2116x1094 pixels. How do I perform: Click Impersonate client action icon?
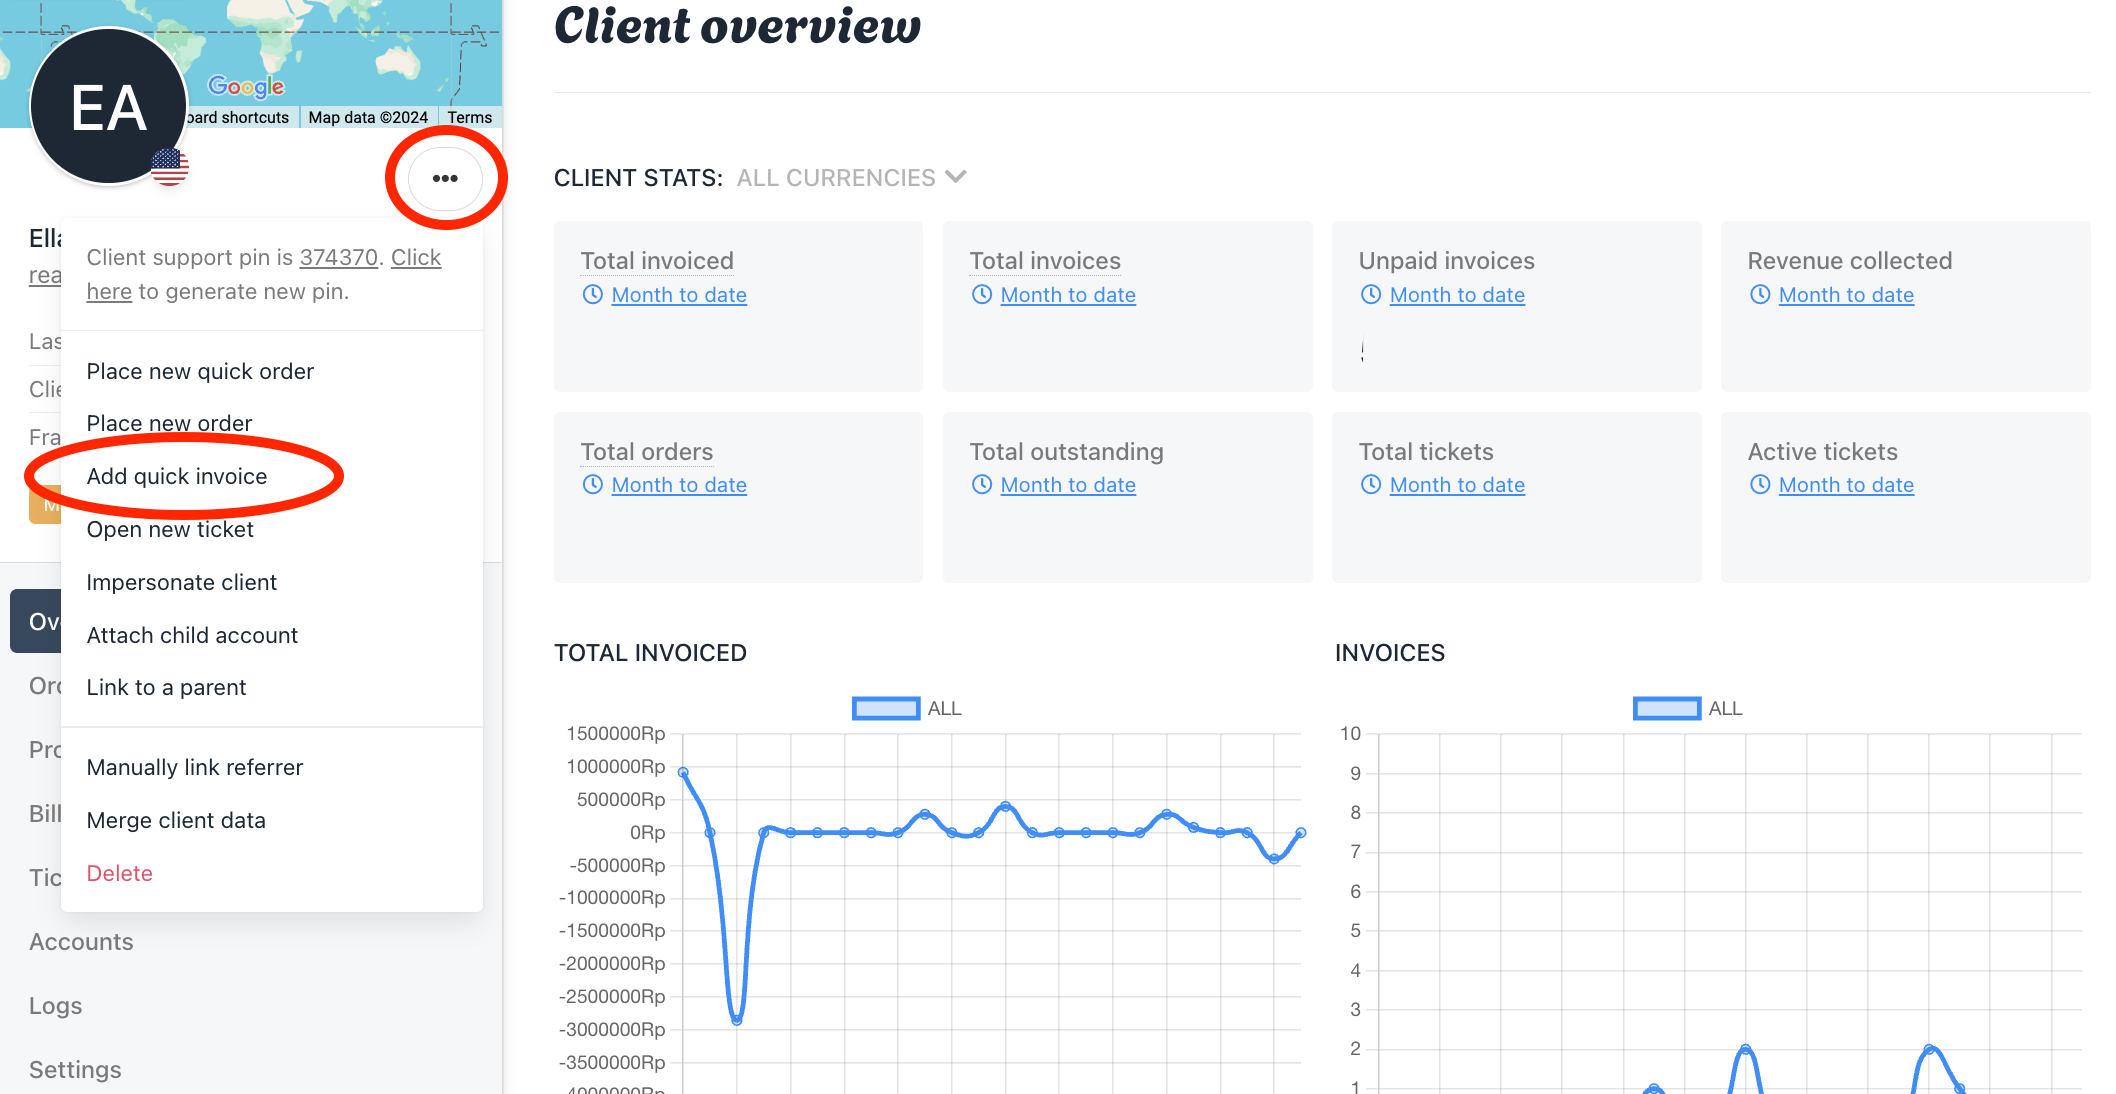pyautogui.click(x=180, y=580)
